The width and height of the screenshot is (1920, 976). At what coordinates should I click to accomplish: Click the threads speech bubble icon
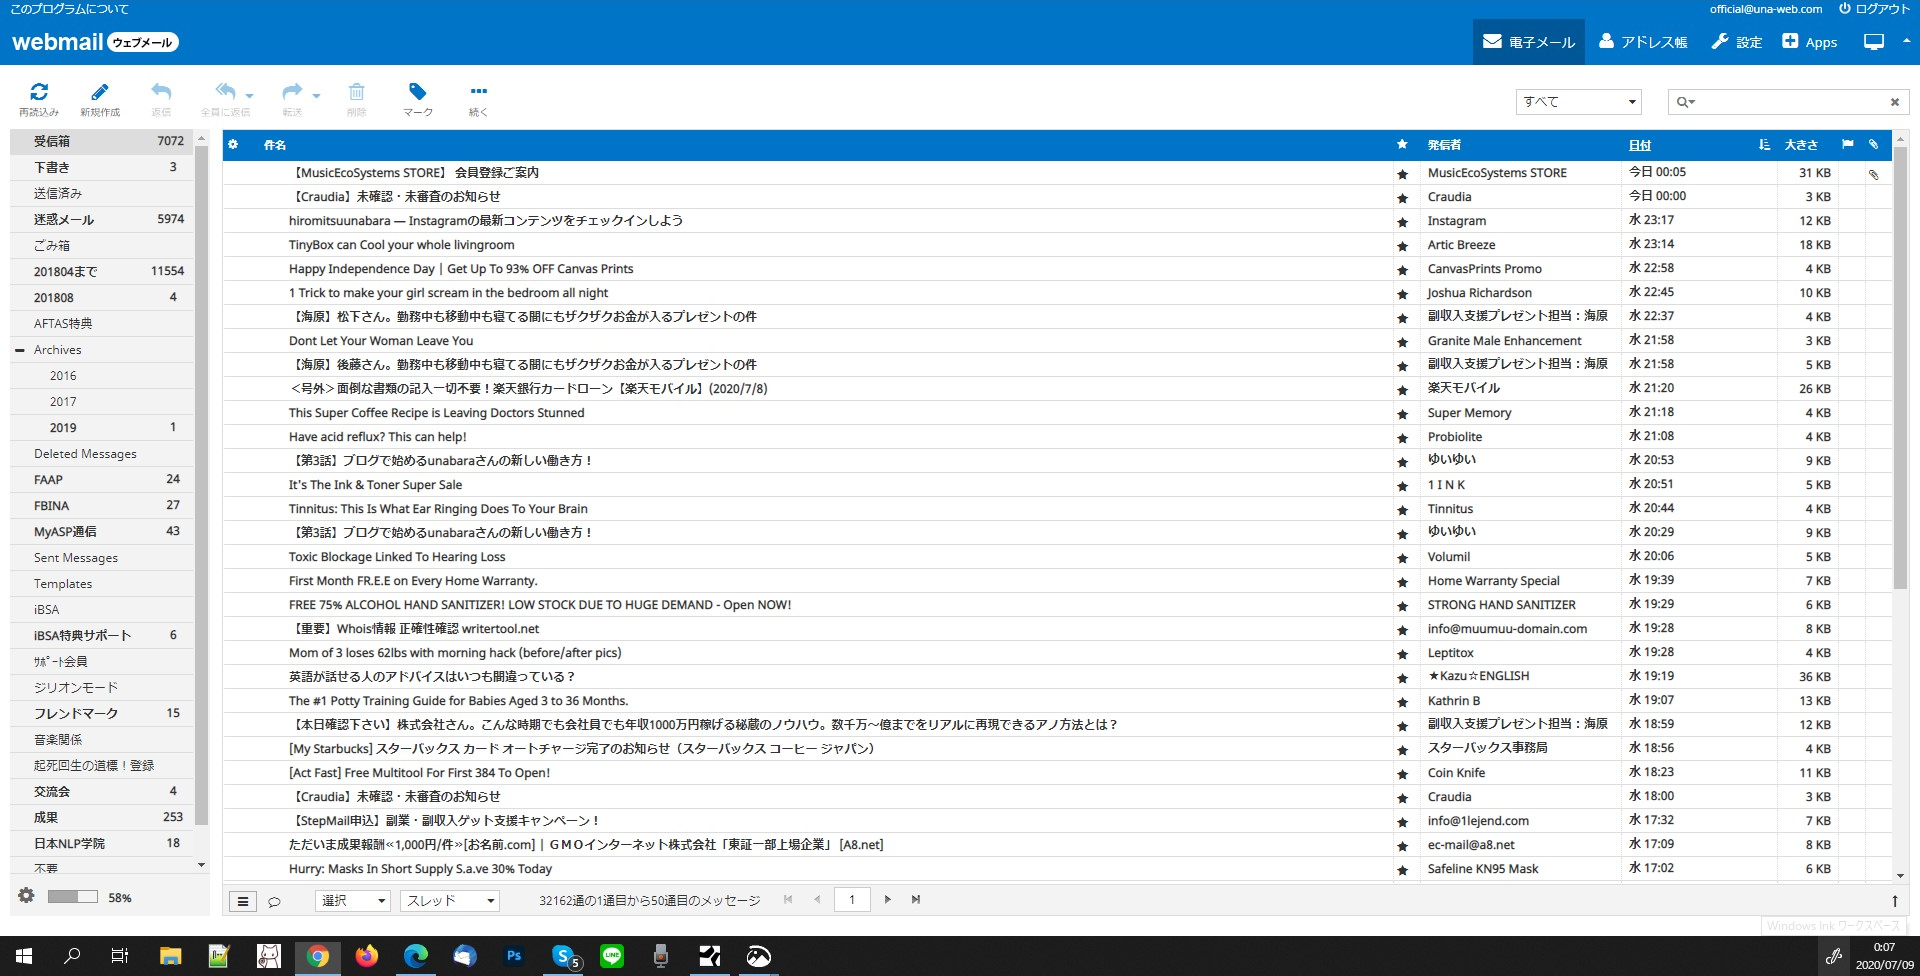point(274,901)
